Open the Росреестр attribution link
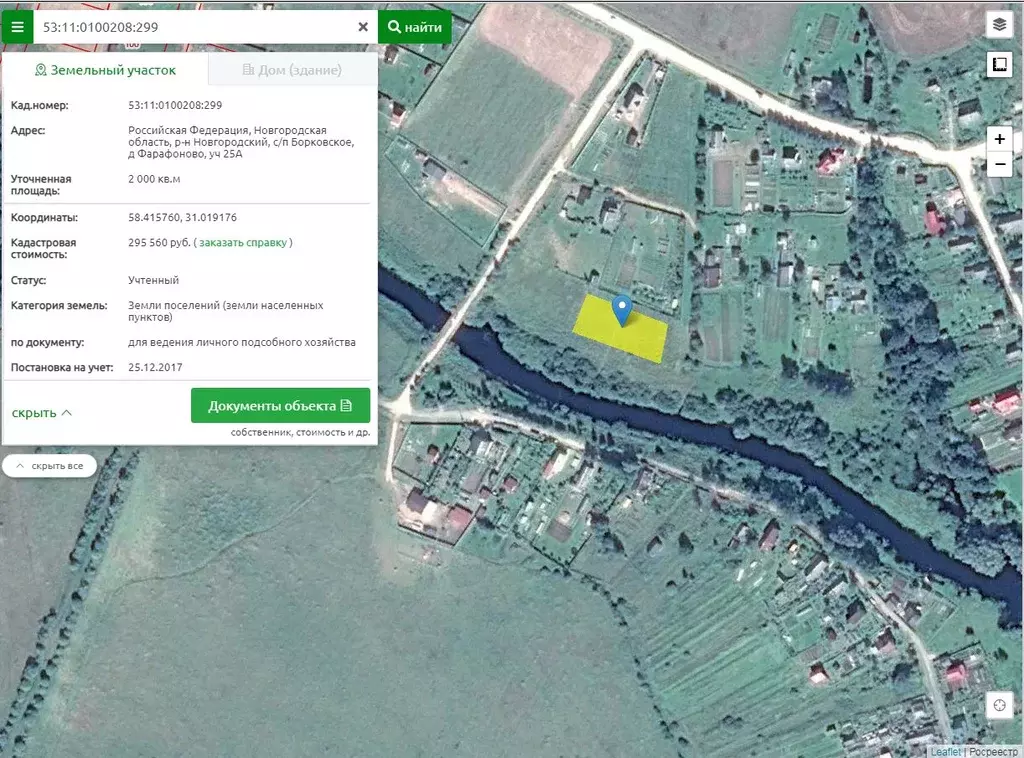The image size is (1024, 758). [992, 751]
